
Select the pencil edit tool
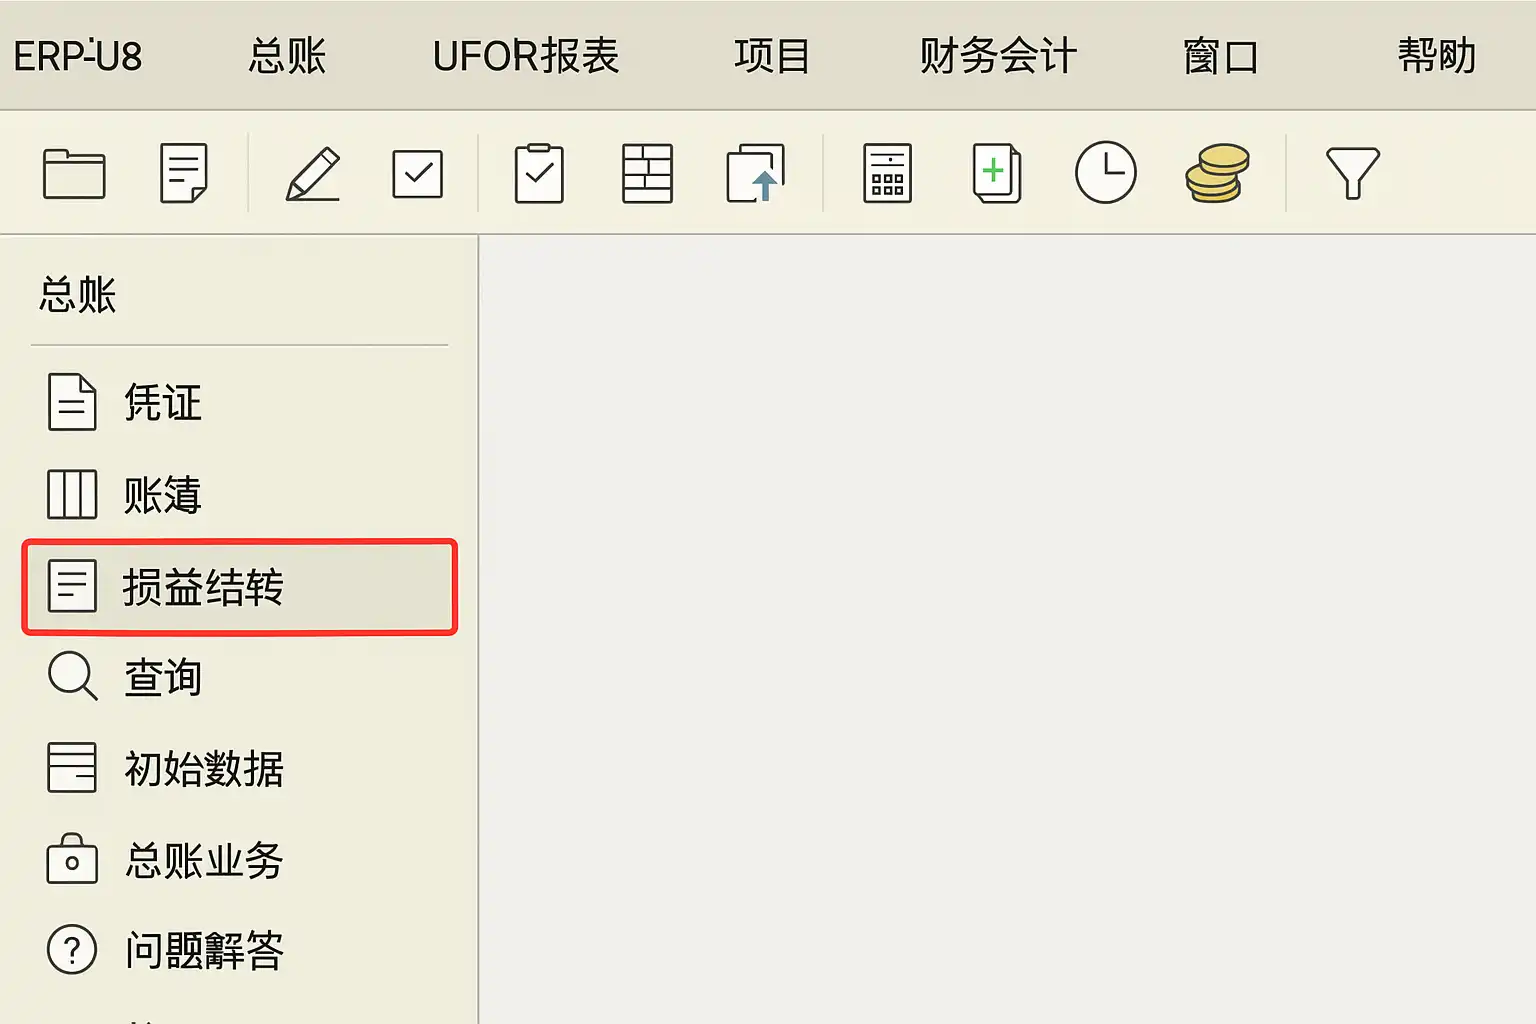[313, 174]
